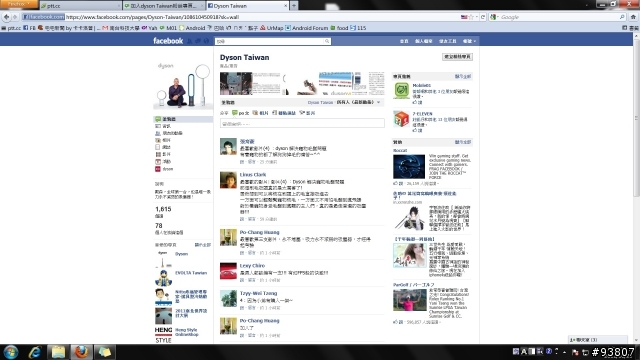This screenshot has width=640, height=360.
Task: Open friend requests icon in Facebook header
Action: click(189, 41)
